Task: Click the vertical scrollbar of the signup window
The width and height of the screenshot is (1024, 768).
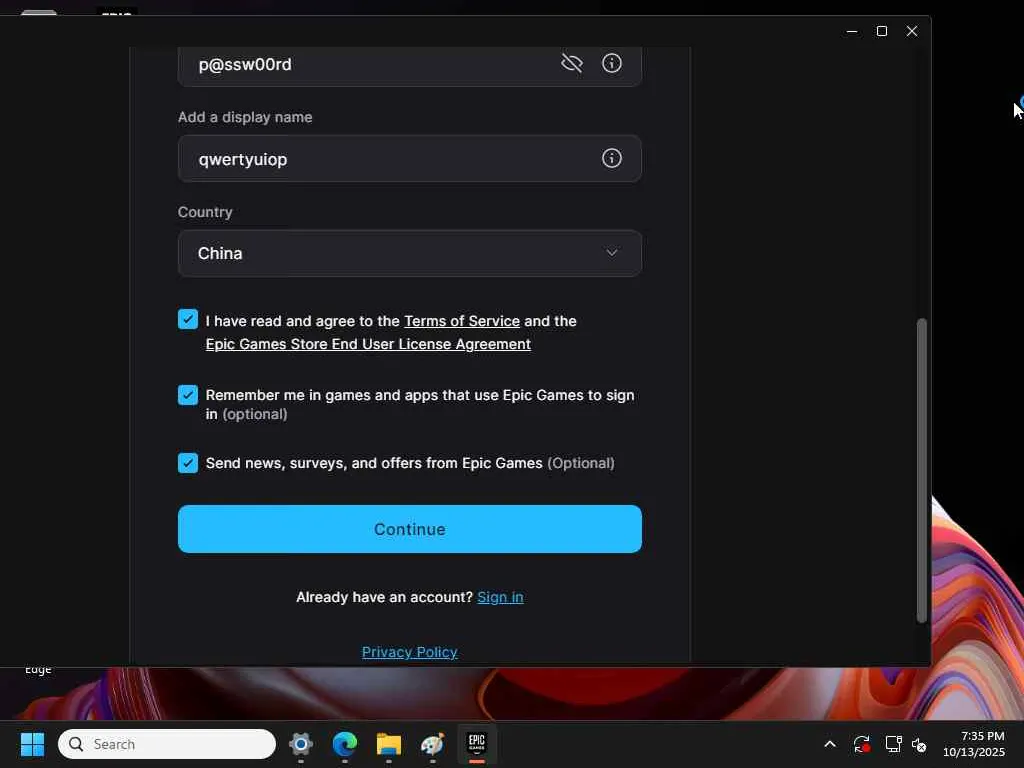Action: [921, 470]
